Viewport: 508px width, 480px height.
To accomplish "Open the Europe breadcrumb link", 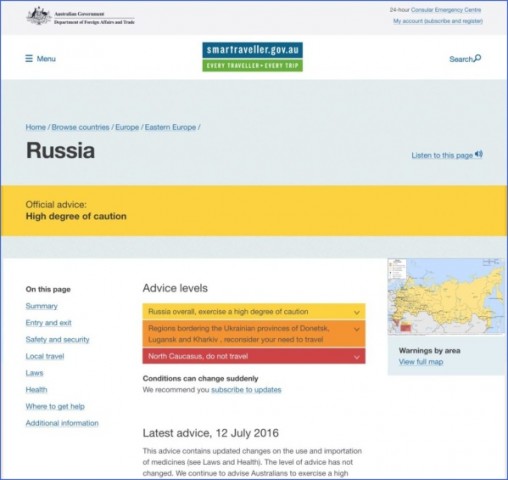I will [127, 127].
